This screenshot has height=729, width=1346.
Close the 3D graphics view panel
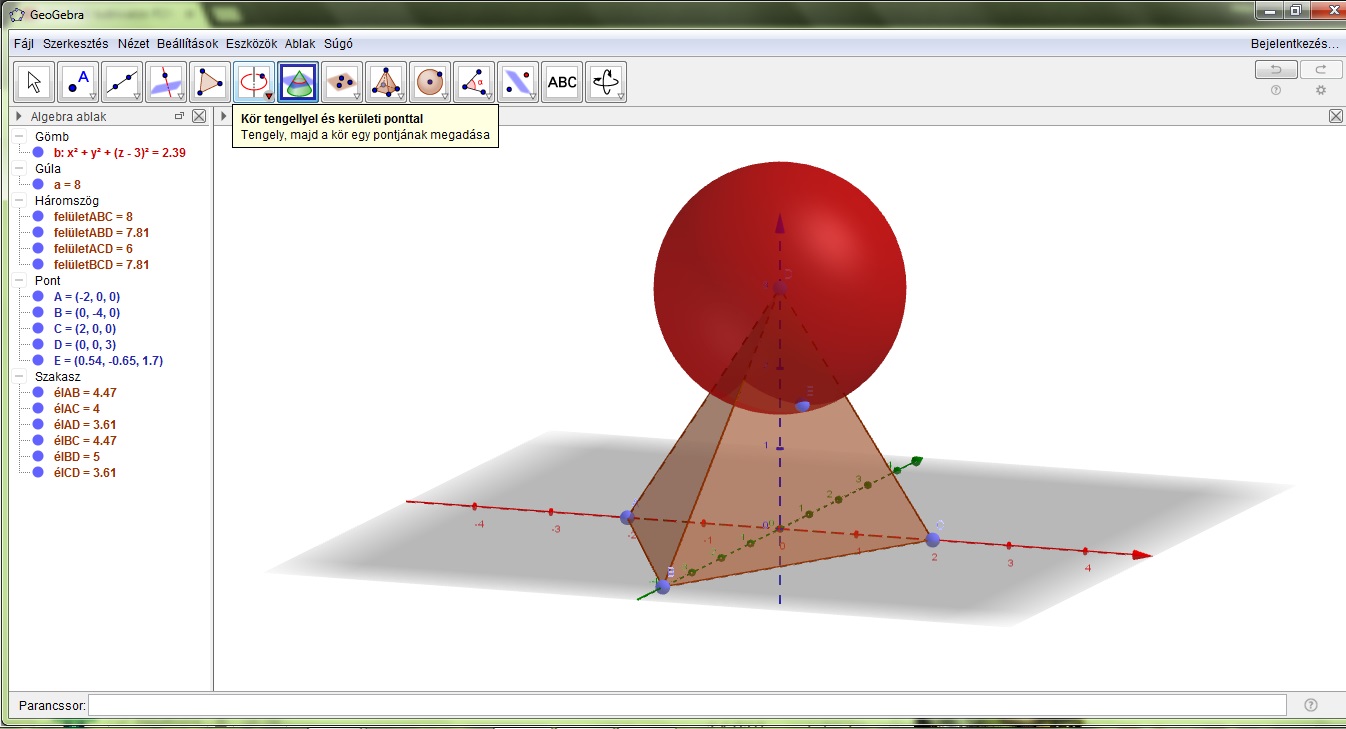click(x=1336, y=116)
